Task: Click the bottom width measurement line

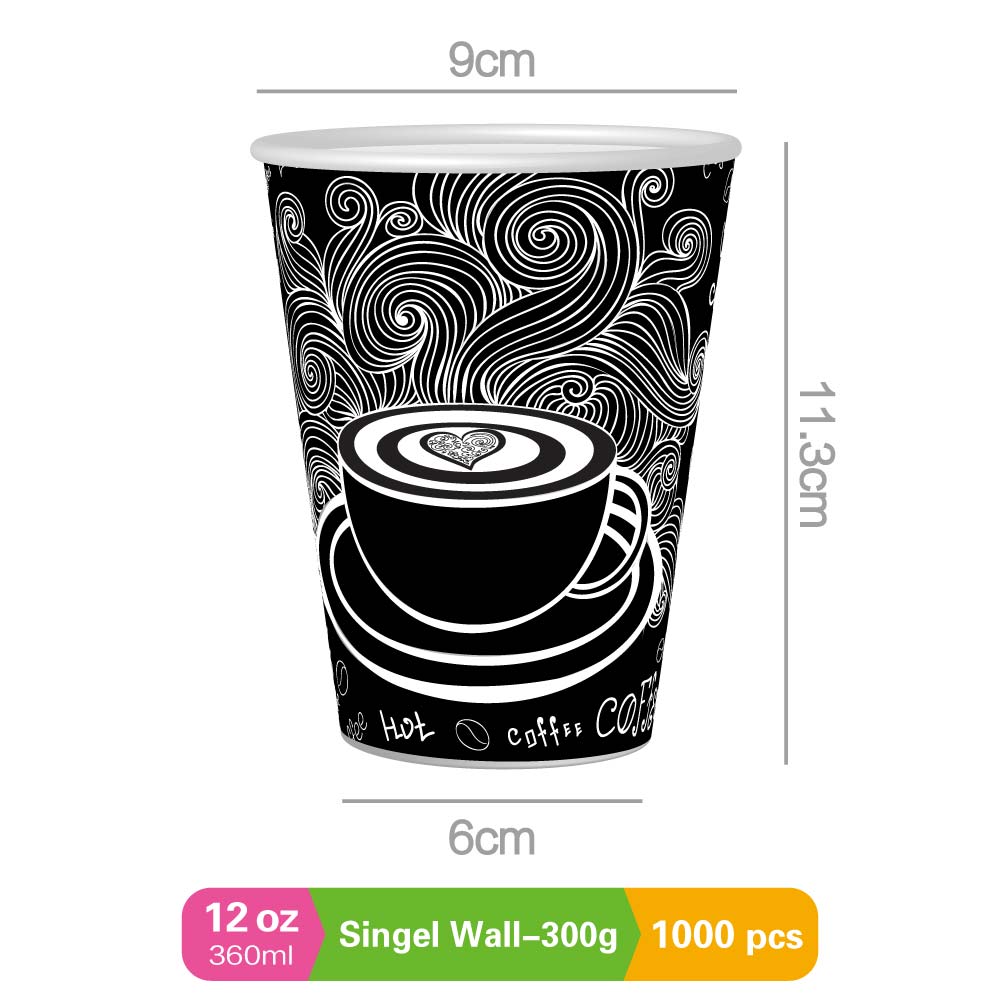Action: click(x=492, y=800)
